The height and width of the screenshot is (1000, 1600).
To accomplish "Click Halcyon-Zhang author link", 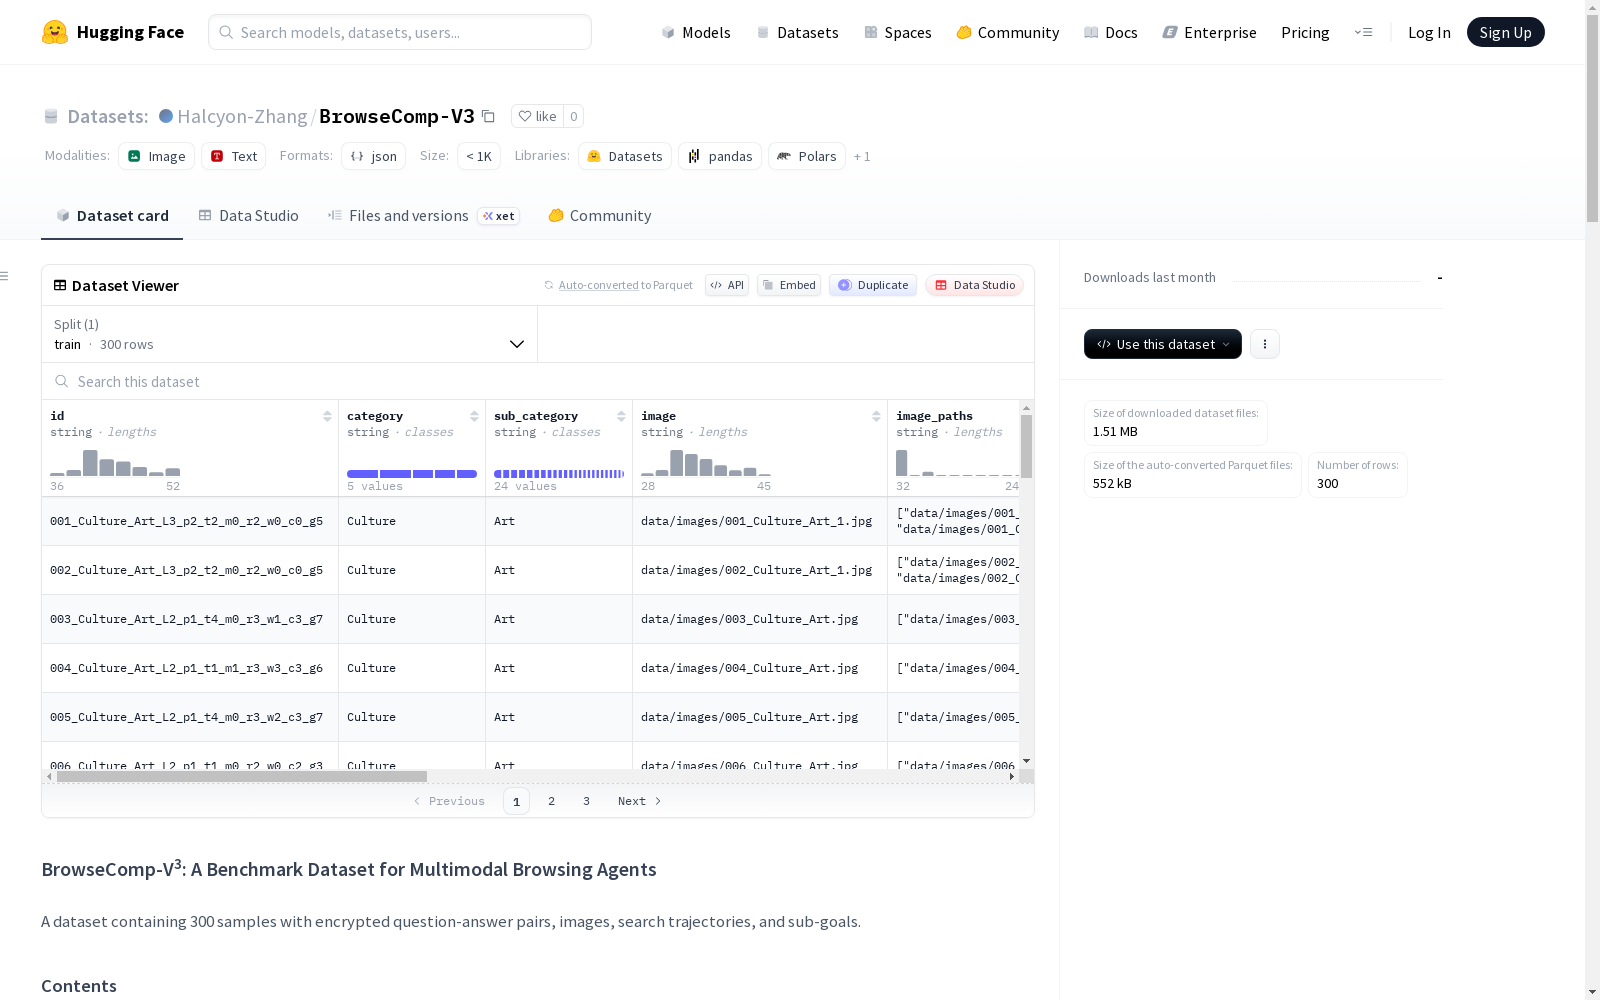I will (242, 116).
